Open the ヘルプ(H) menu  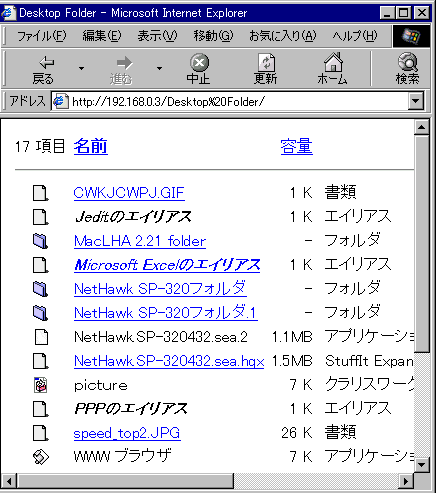tap(355, 36)
